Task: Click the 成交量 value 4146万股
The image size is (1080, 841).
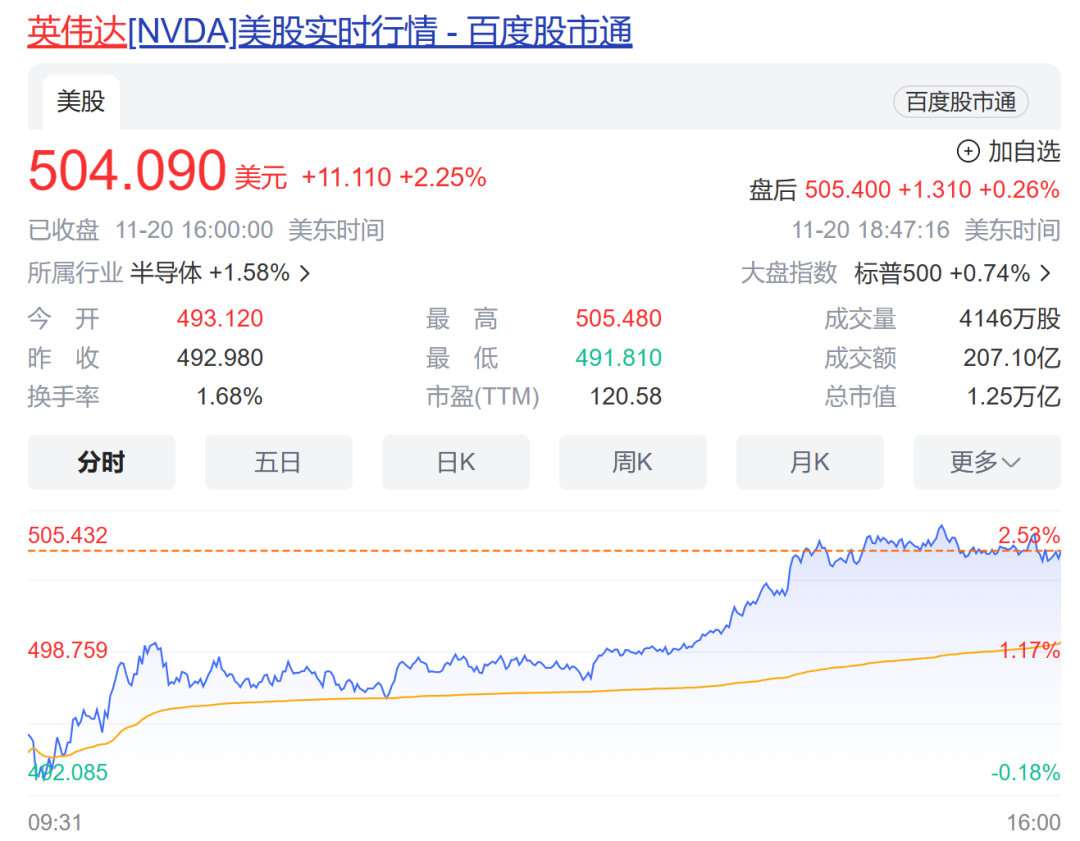Action: 1009,318
